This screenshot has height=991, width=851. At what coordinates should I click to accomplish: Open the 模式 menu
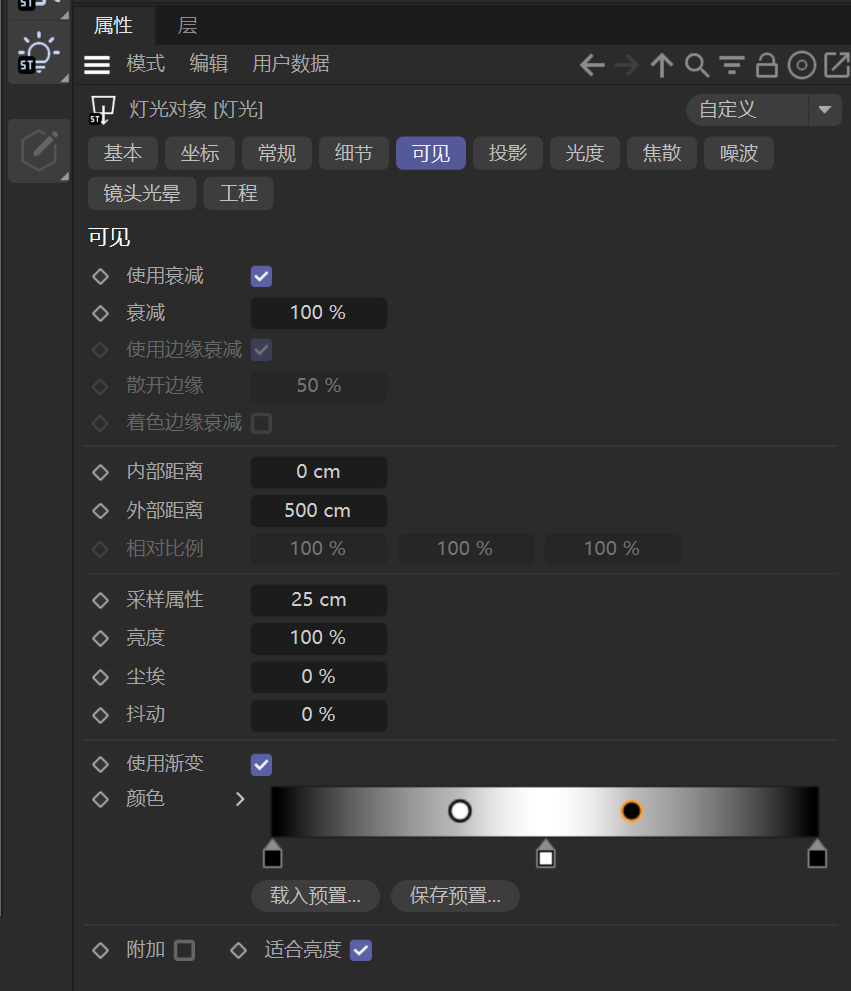(x=145, y=64)
